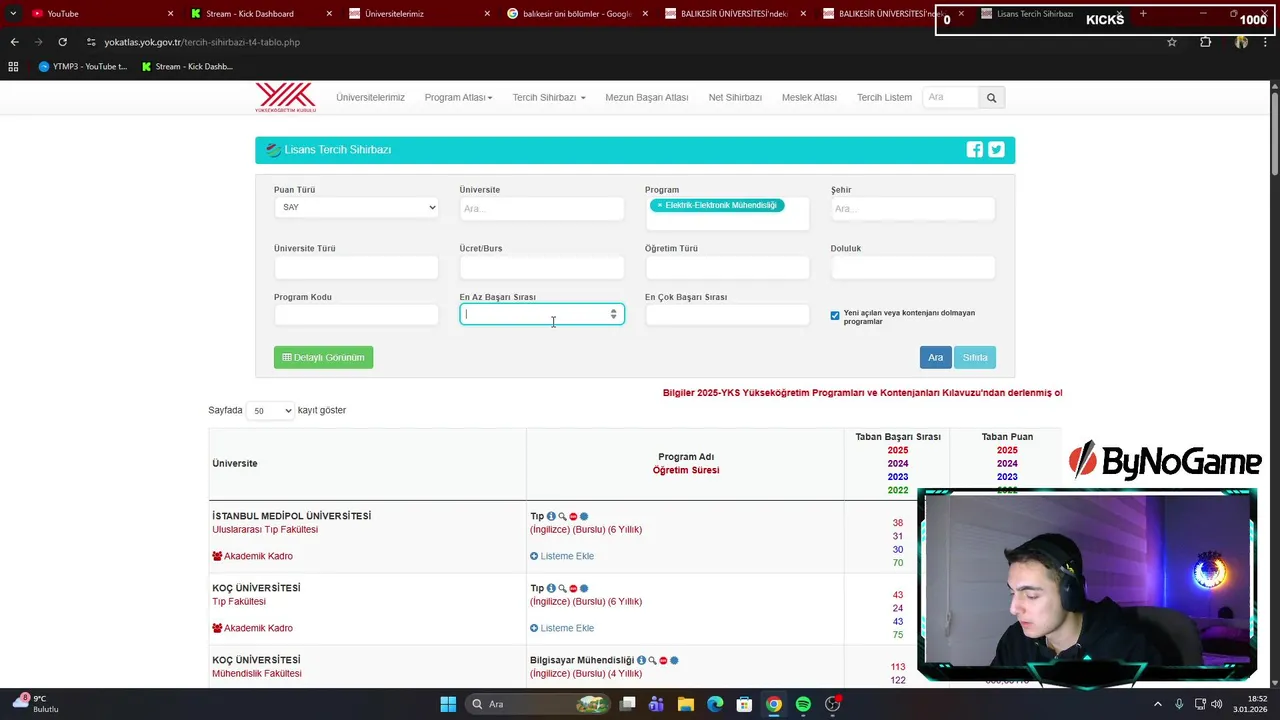Viewport: 1280px width, 720px height.
Task: Click magnifier icon for Bilgisayar Mühendisliği
Action: [x=652, y=661]
